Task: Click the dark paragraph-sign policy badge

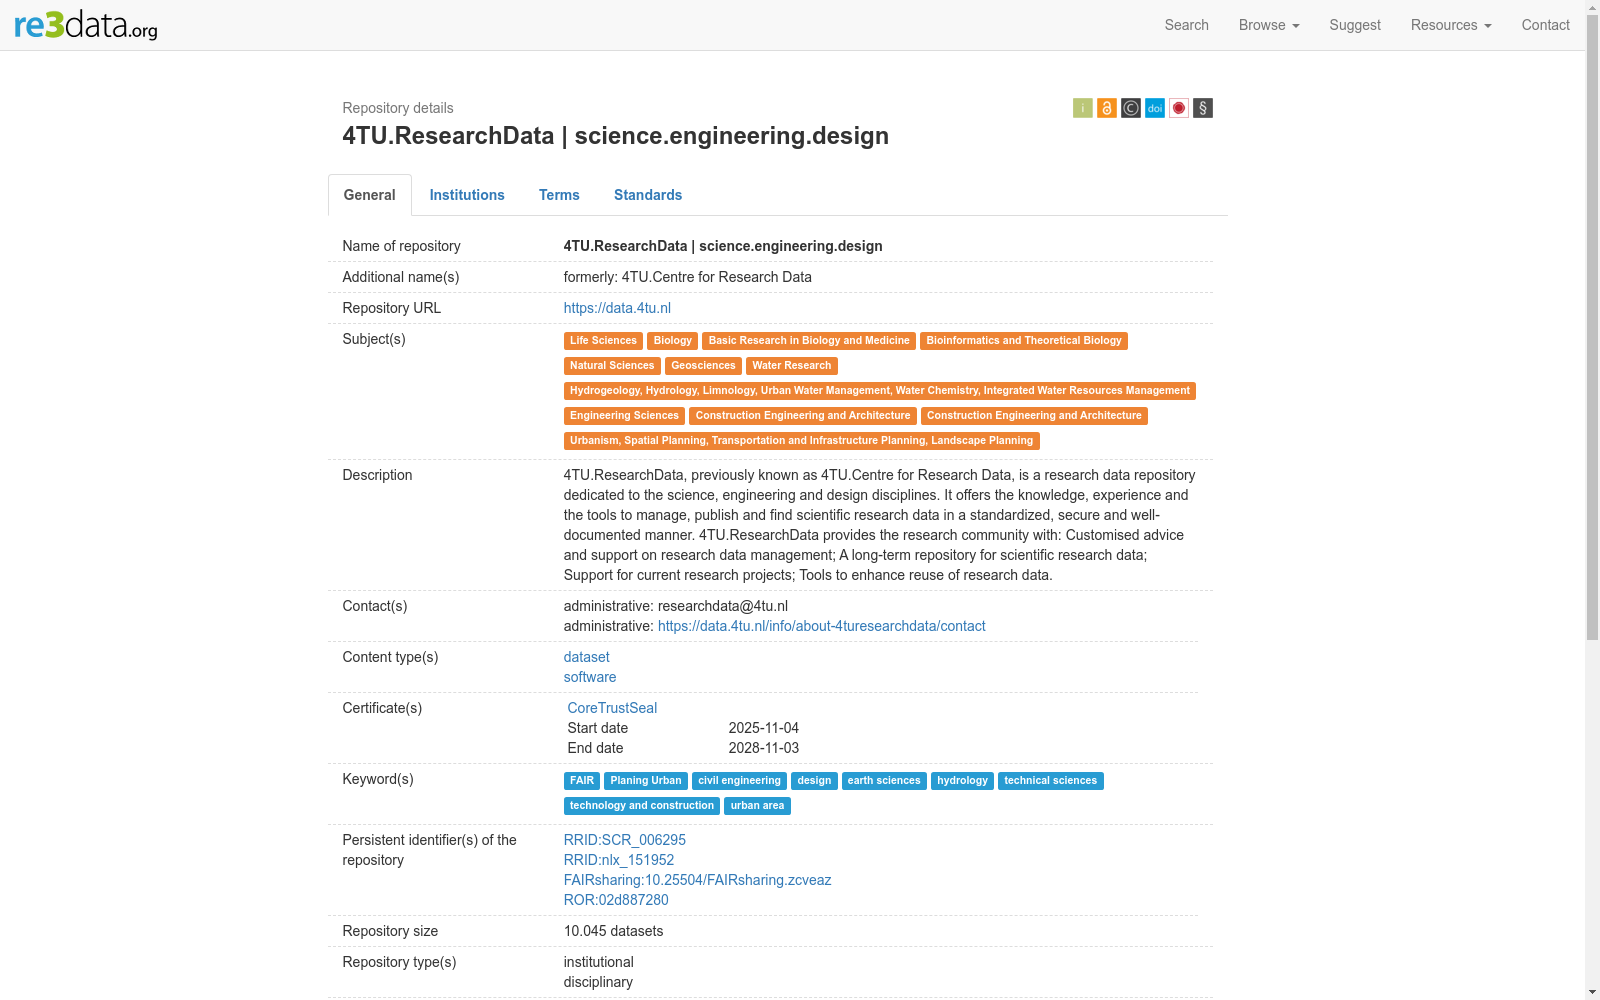Action: point(1203,108)
